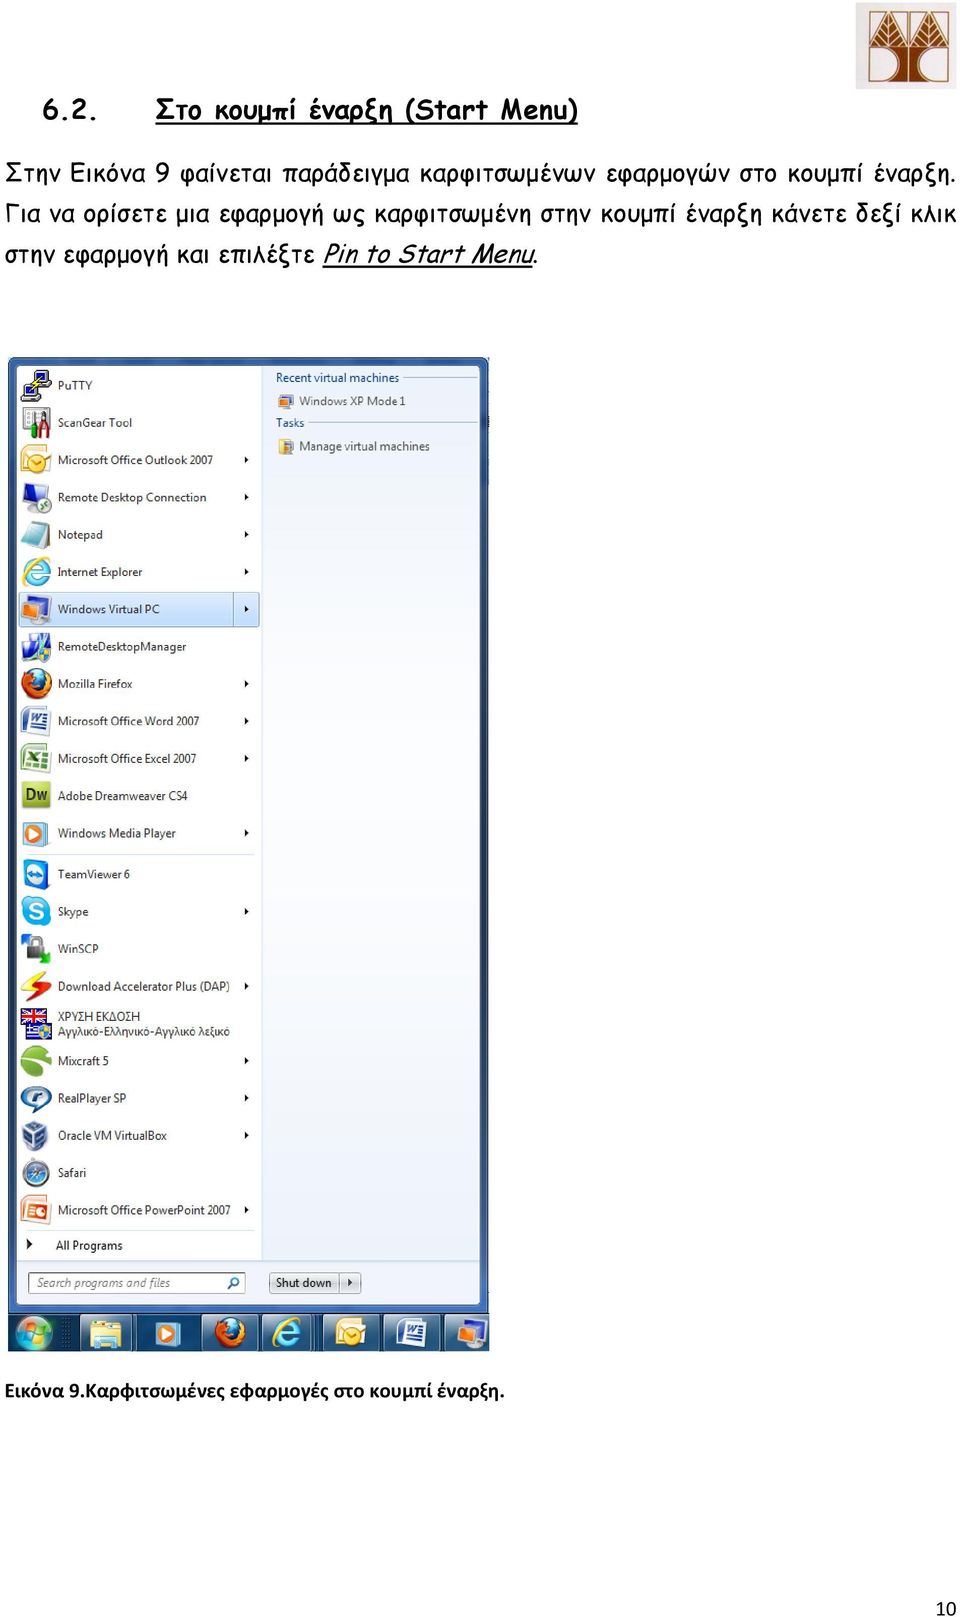Click the Skype icon
The image size is (960, 1617).
point(37,912)
